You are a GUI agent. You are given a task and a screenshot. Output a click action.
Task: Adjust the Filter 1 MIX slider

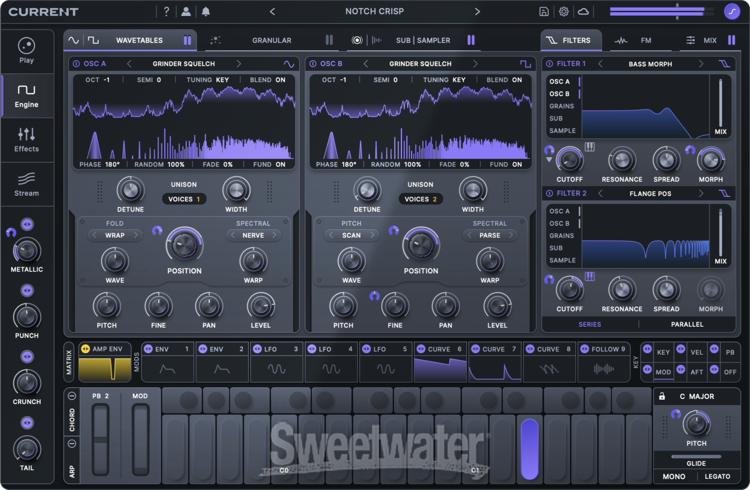pyautogui.click(x=720, y=101)
